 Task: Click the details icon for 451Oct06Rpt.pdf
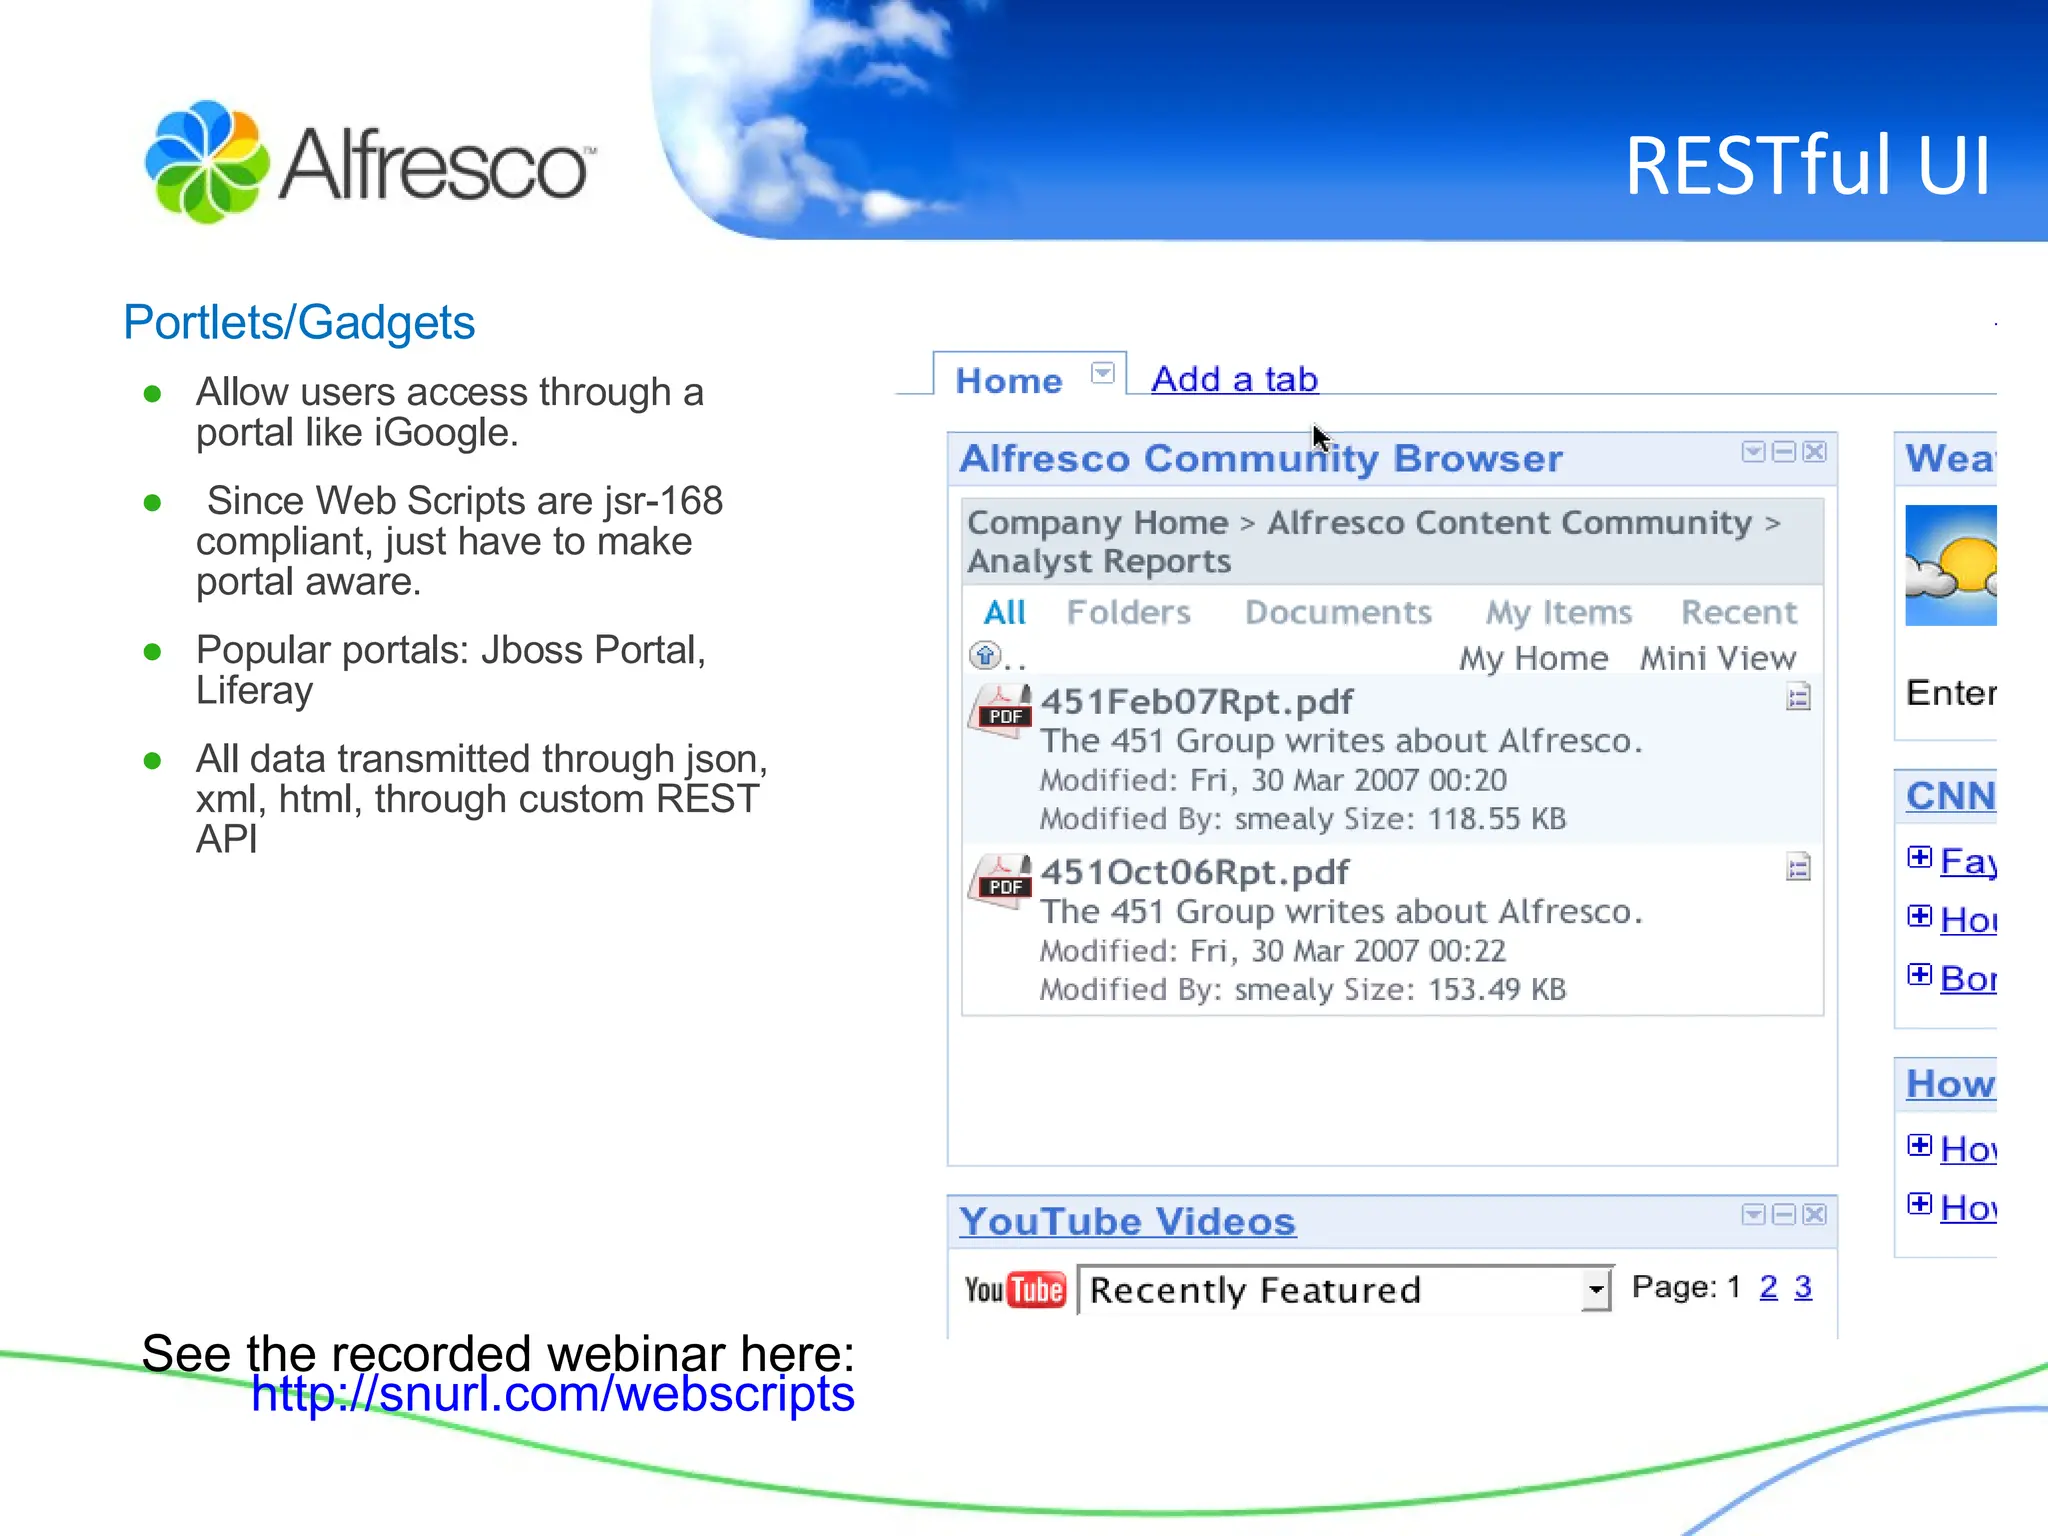(x=1798, y=867)
